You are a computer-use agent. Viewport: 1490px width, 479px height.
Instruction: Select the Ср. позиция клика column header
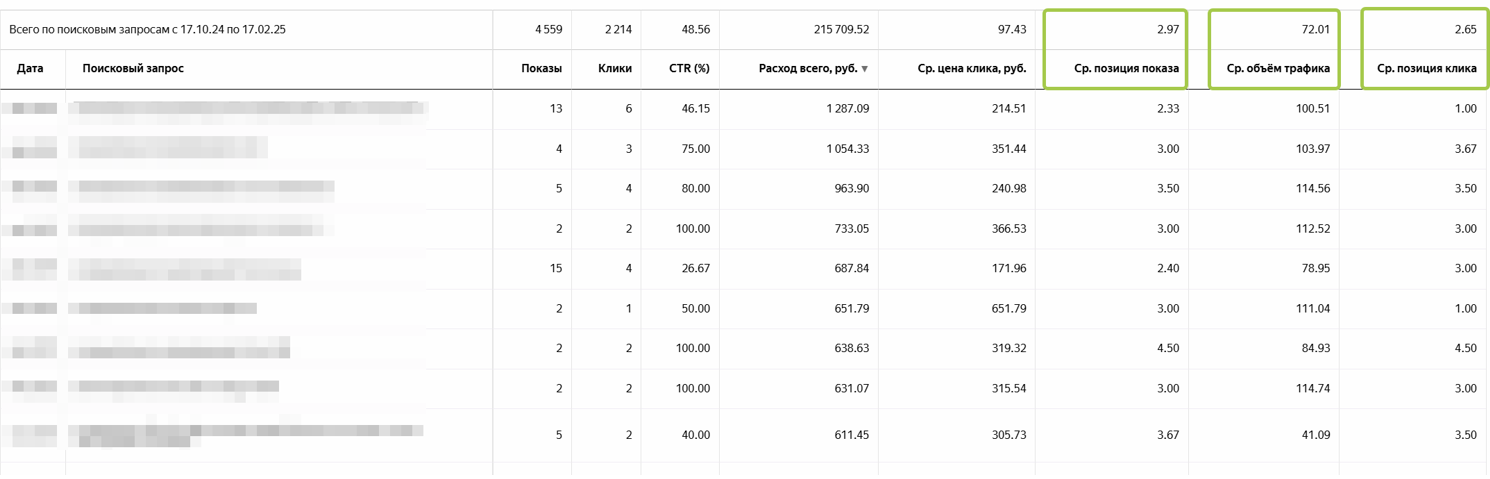coord(1426,68)
